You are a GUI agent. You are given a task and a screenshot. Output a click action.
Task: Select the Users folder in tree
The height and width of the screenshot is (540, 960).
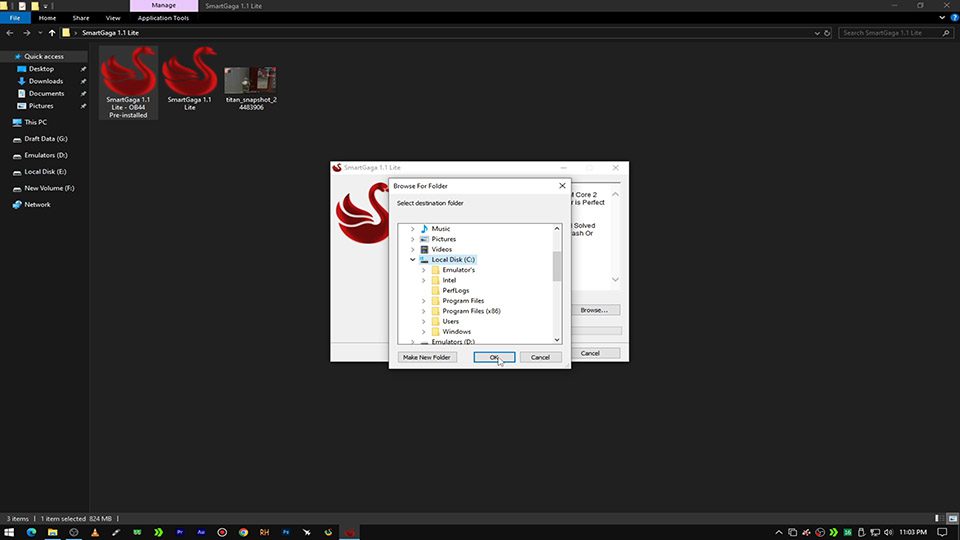[451, 321]
